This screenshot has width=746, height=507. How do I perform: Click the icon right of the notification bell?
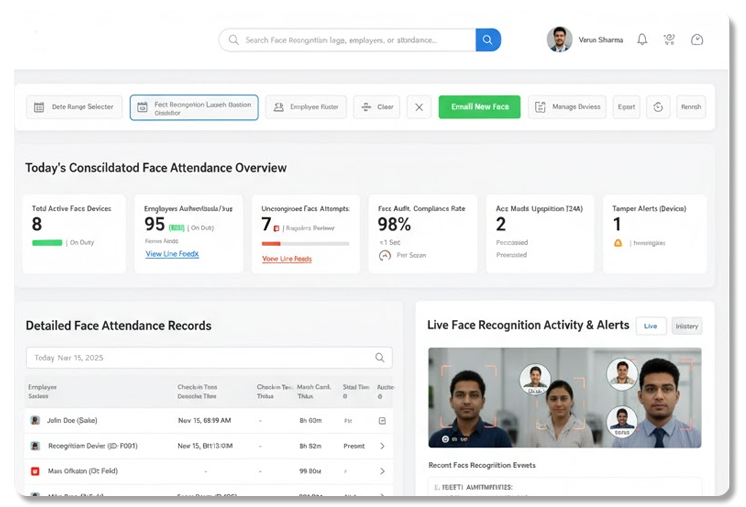pos(669,40)
